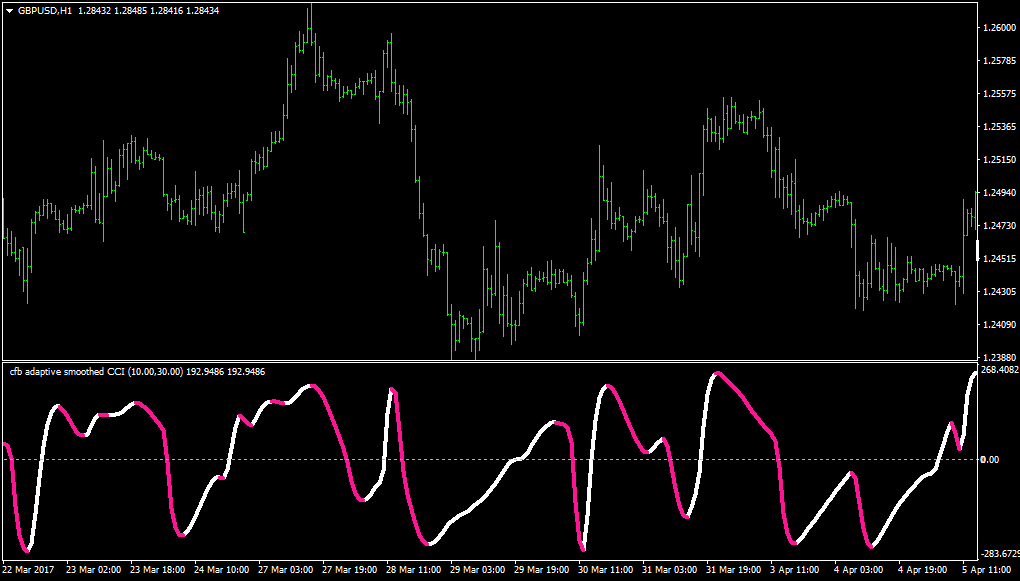Click the 24 Mar 10:00 time label
The height and width of the screenshot is (581, 1020).
click(x=222, y=569)
